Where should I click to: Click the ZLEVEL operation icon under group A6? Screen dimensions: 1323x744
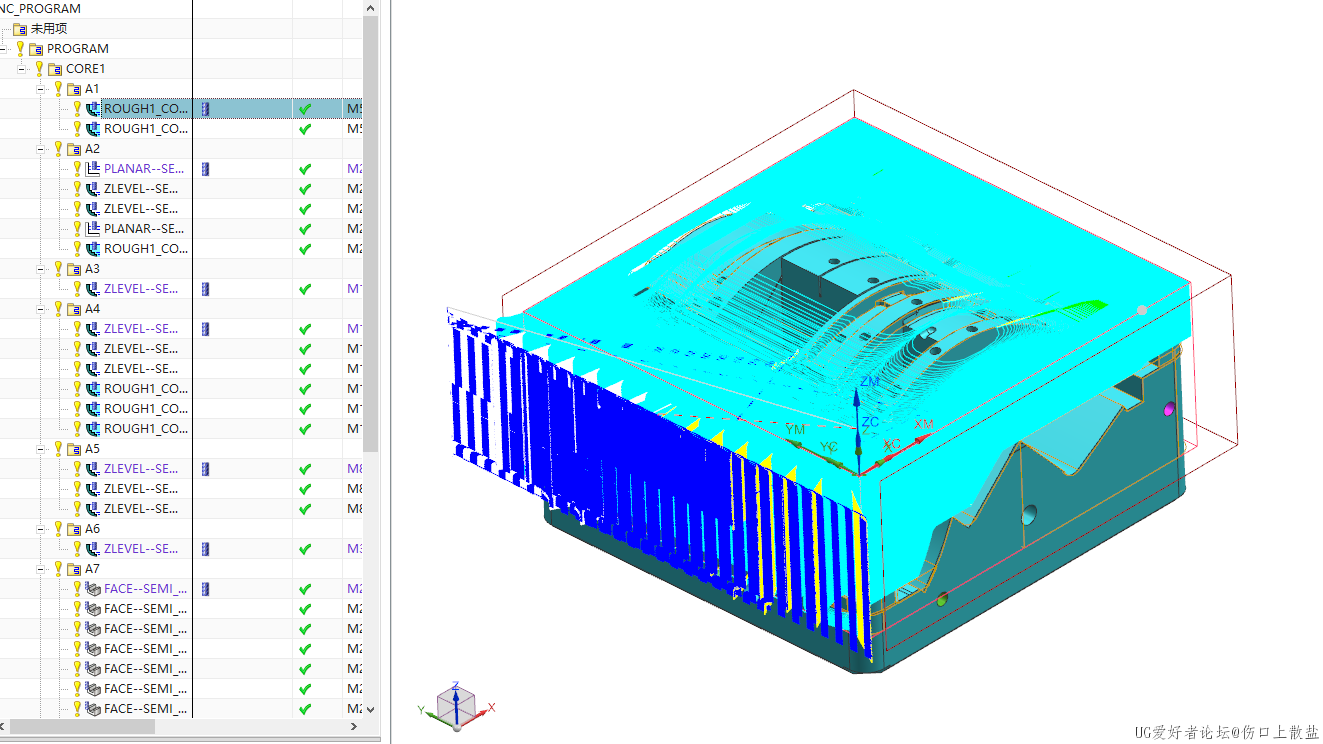click(x=94, y=549)
